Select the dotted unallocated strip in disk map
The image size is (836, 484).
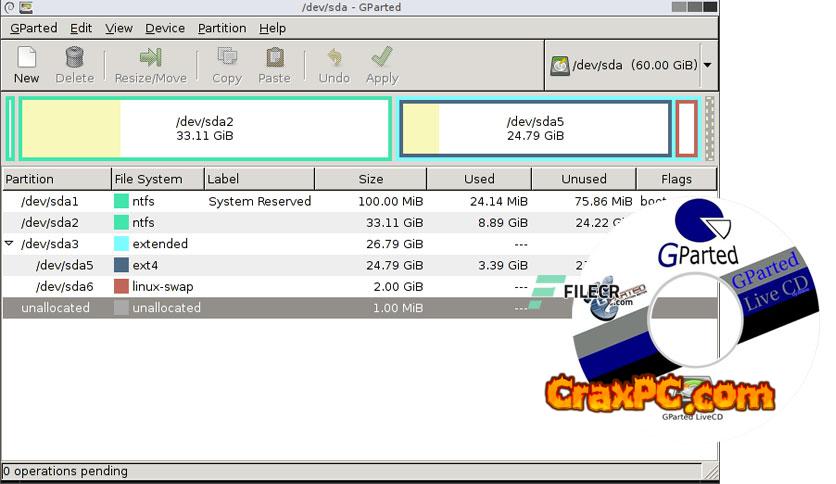pyautogui.click(x=709, y=128)
